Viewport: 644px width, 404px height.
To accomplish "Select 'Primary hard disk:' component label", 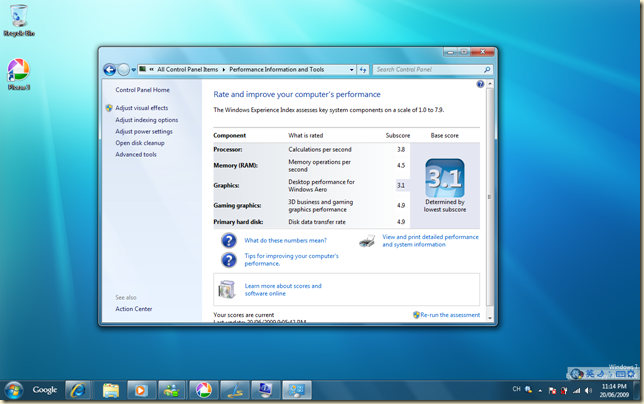I will (238, 222).
